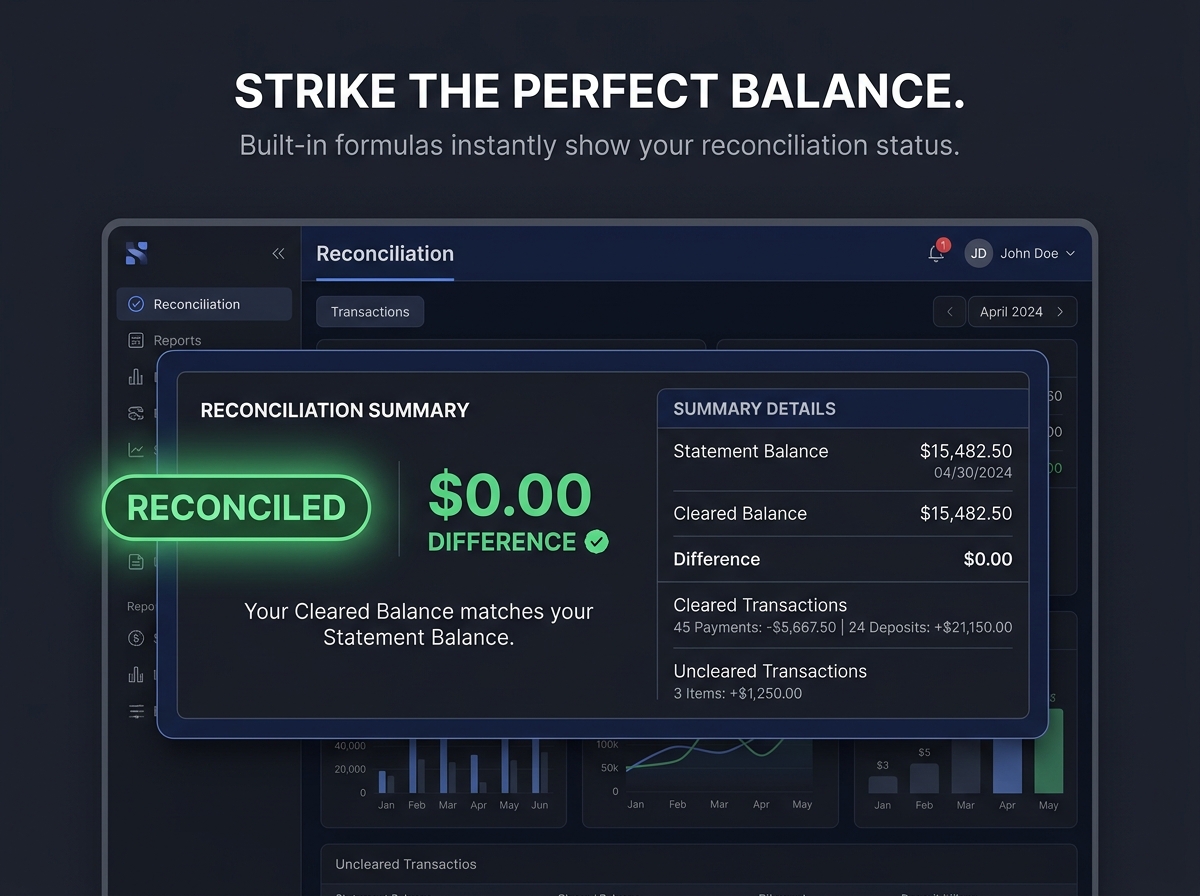Click the sliders filter icon in sidebar
The height and width of the screenshot is (896, 1200).
tap(136, 711)
